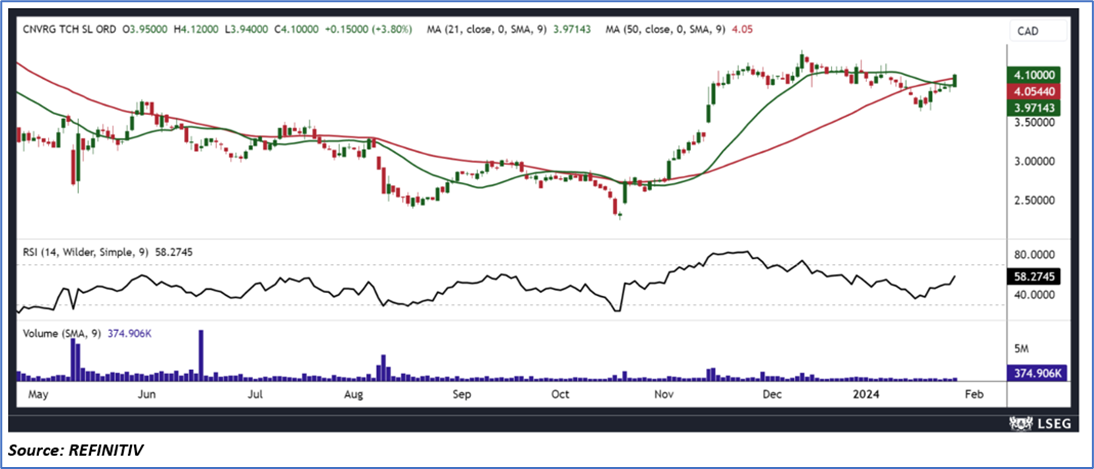
Task: Click the green 4.10000 price label
Action: [x=1035, y=74]
